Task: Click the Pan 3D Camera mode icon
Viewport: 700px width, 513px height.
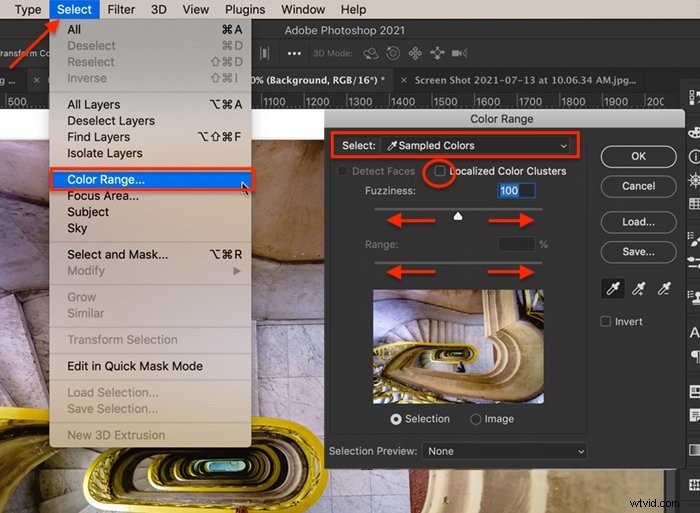Action: (x=415, y=54)
